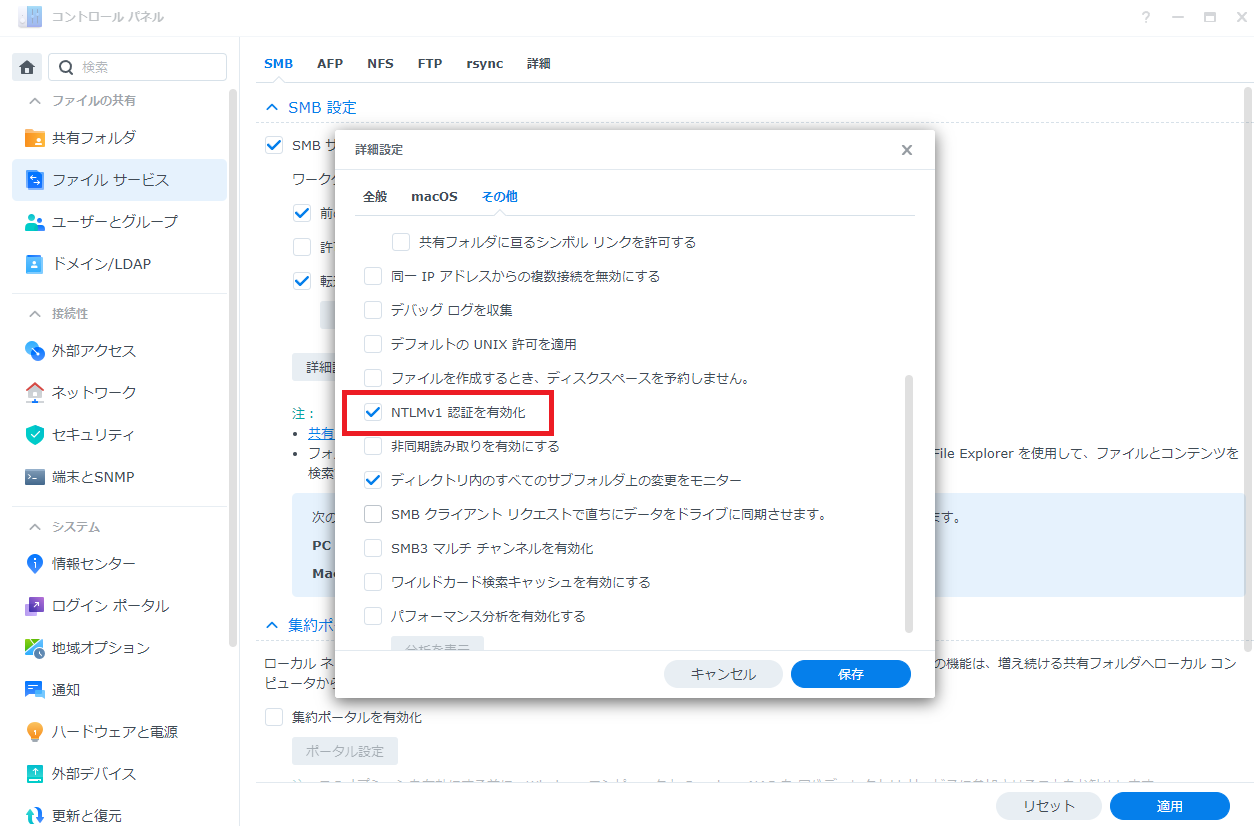The image size is (1254, 826).
Task: Click the help question mark icon
Action: point(1146,17)
